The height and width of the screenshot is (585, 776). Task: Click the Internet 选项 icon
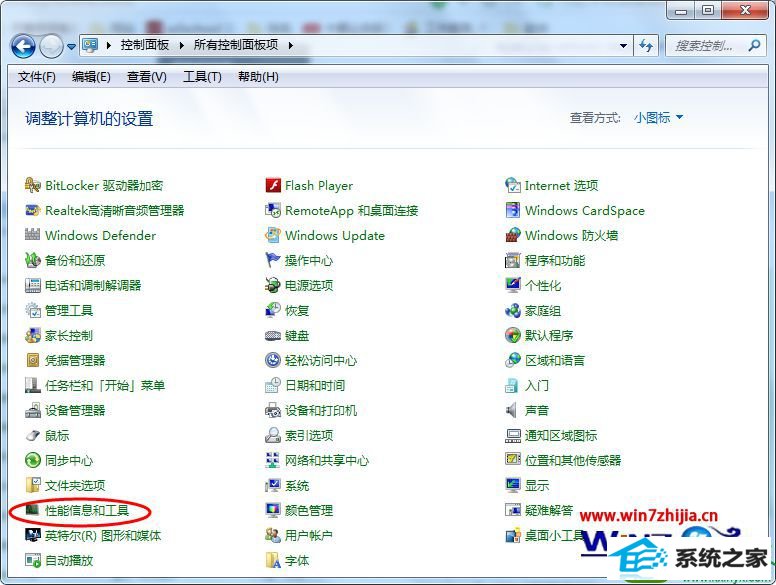513,186
